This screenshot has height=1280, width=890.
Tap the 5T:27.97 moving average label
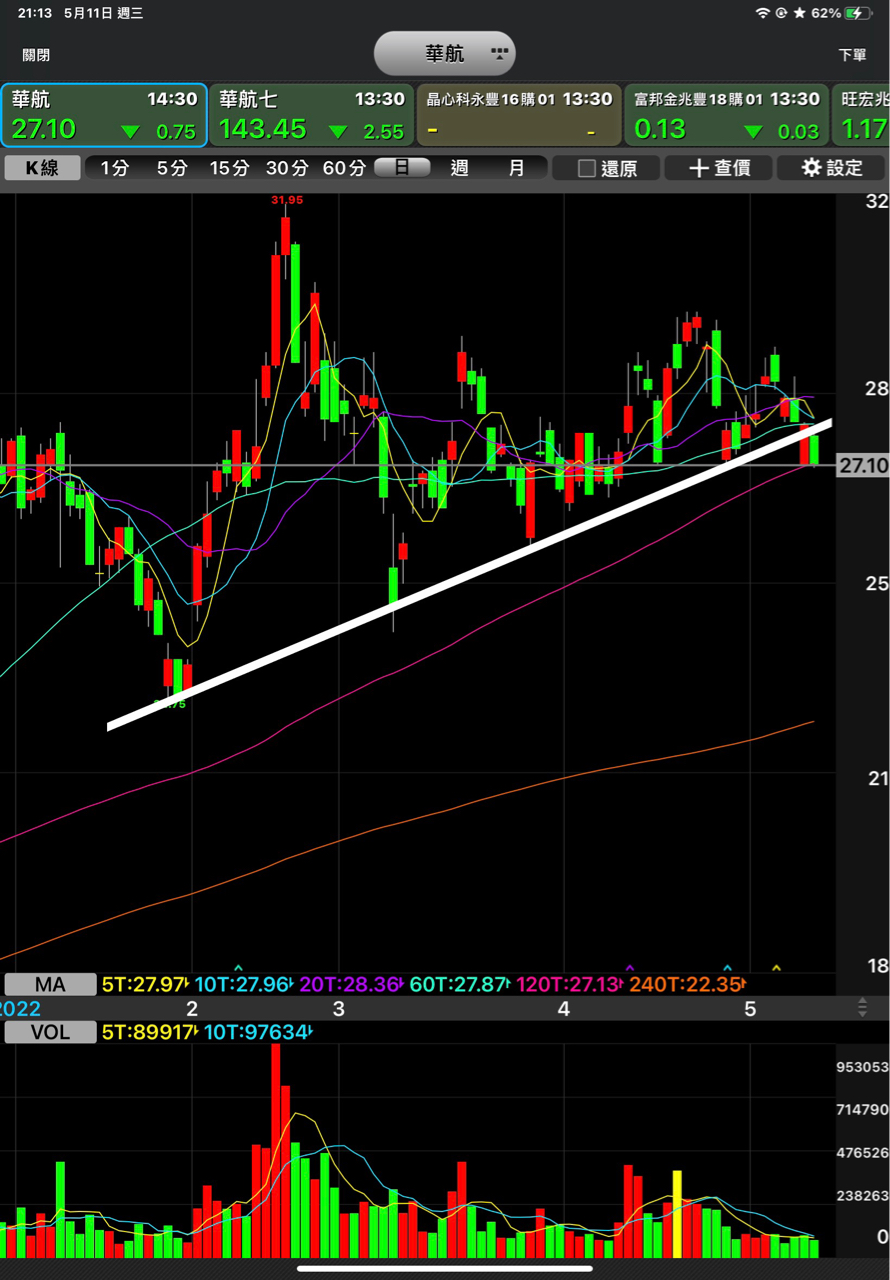(x=146, y=985)
